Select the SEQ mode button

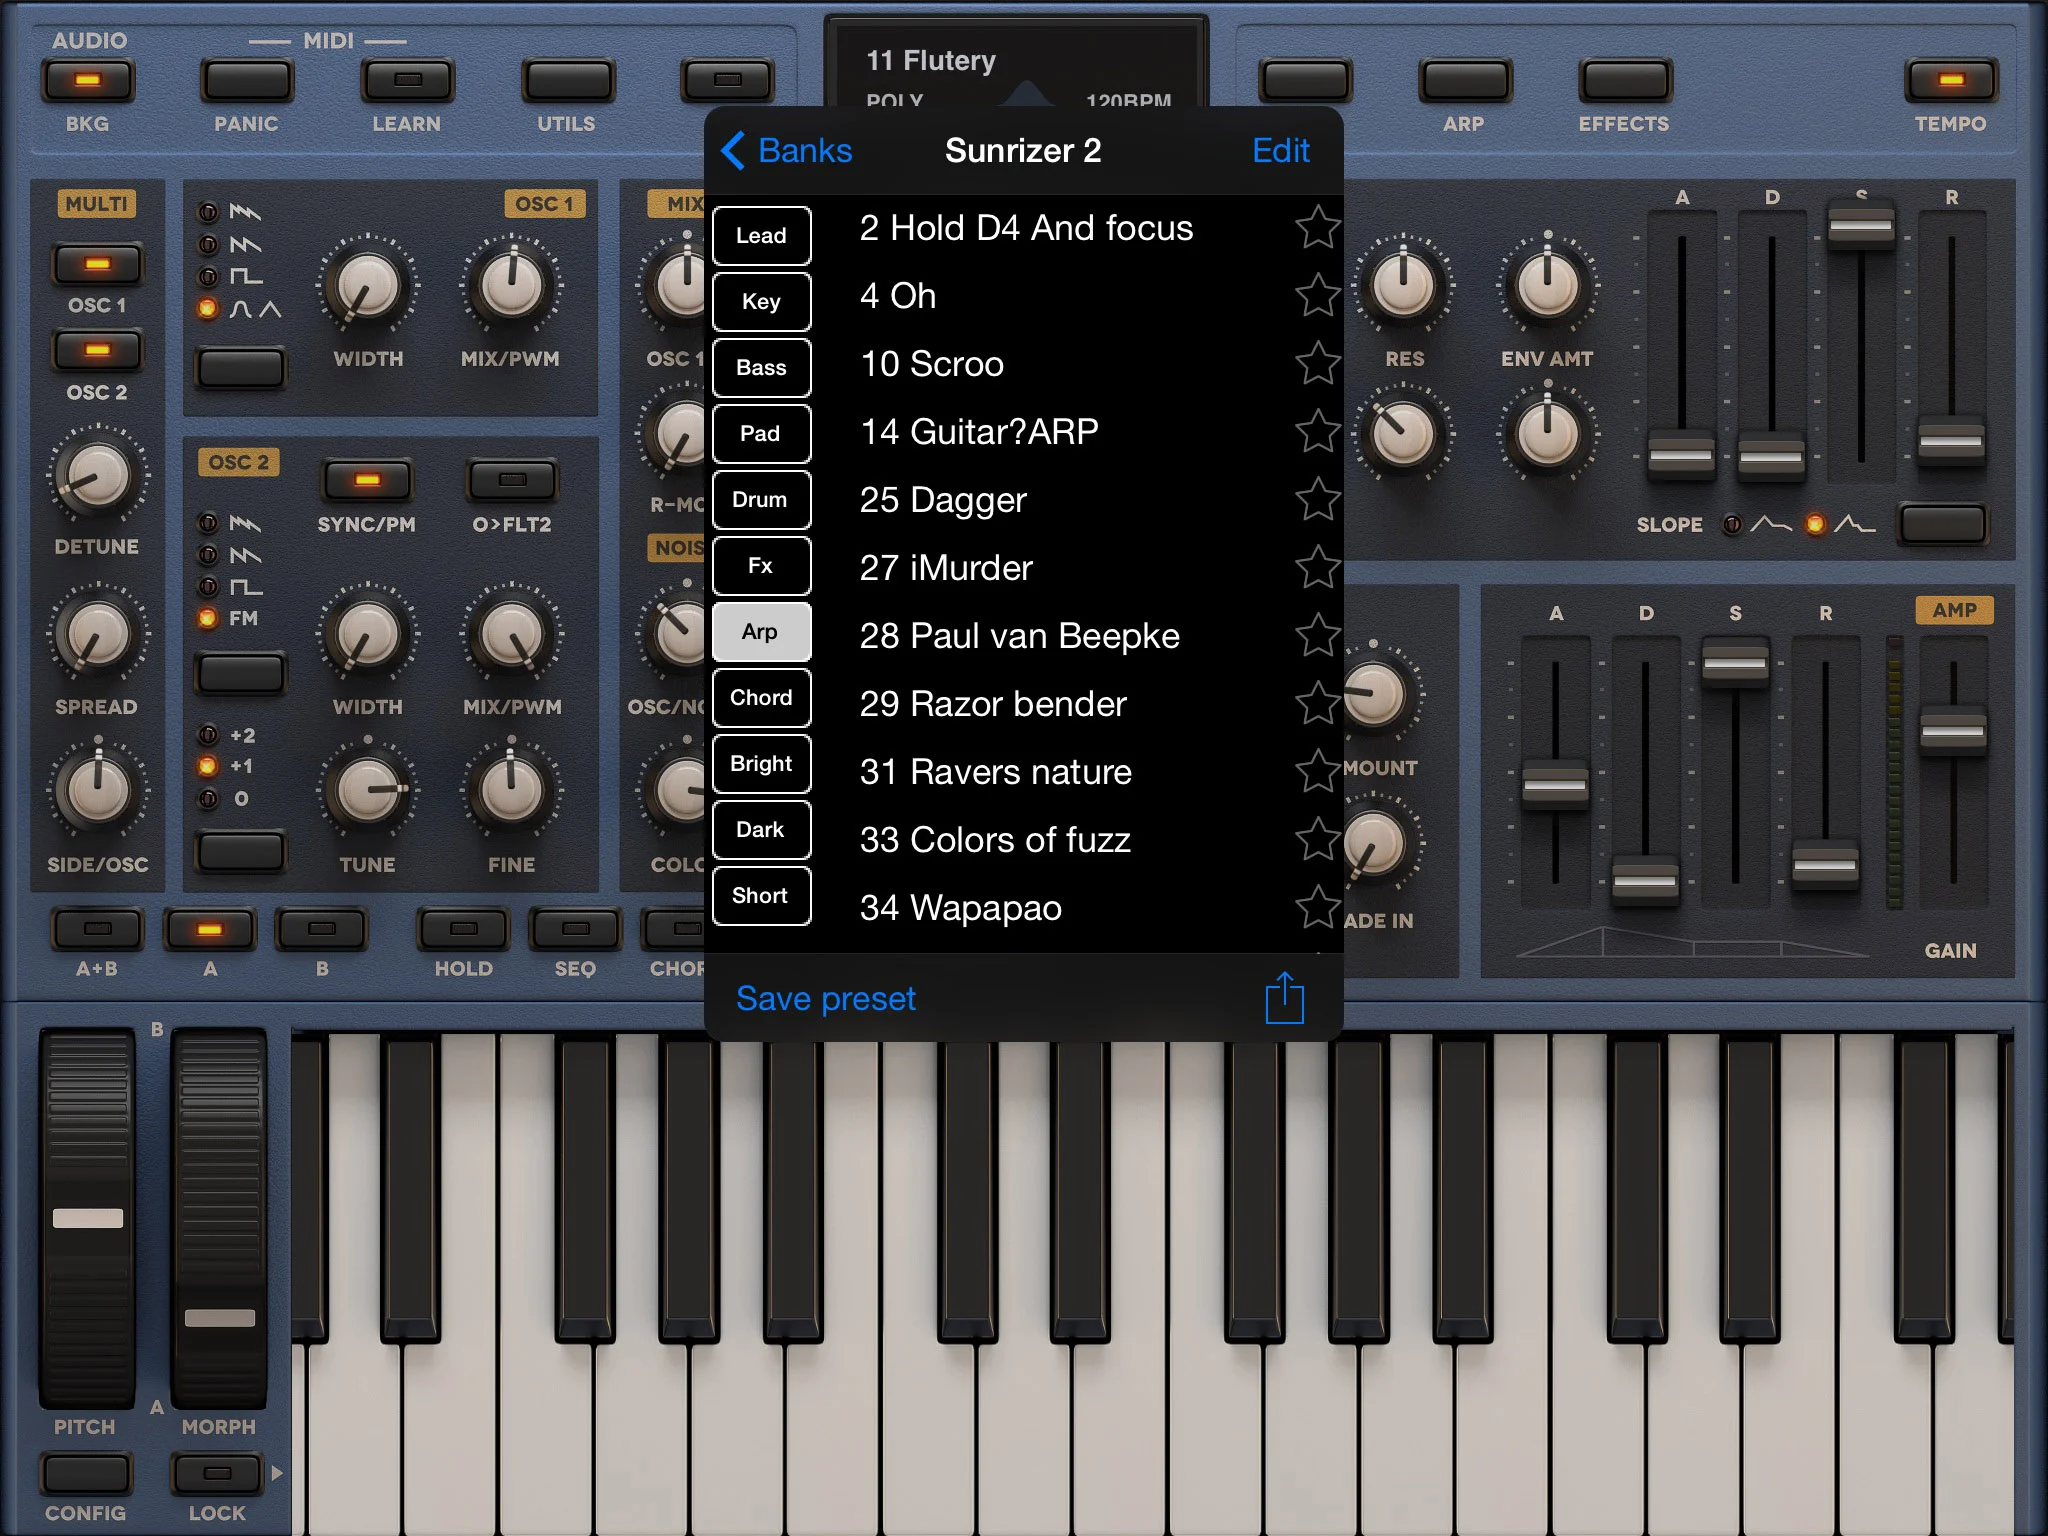coord(575,929)
